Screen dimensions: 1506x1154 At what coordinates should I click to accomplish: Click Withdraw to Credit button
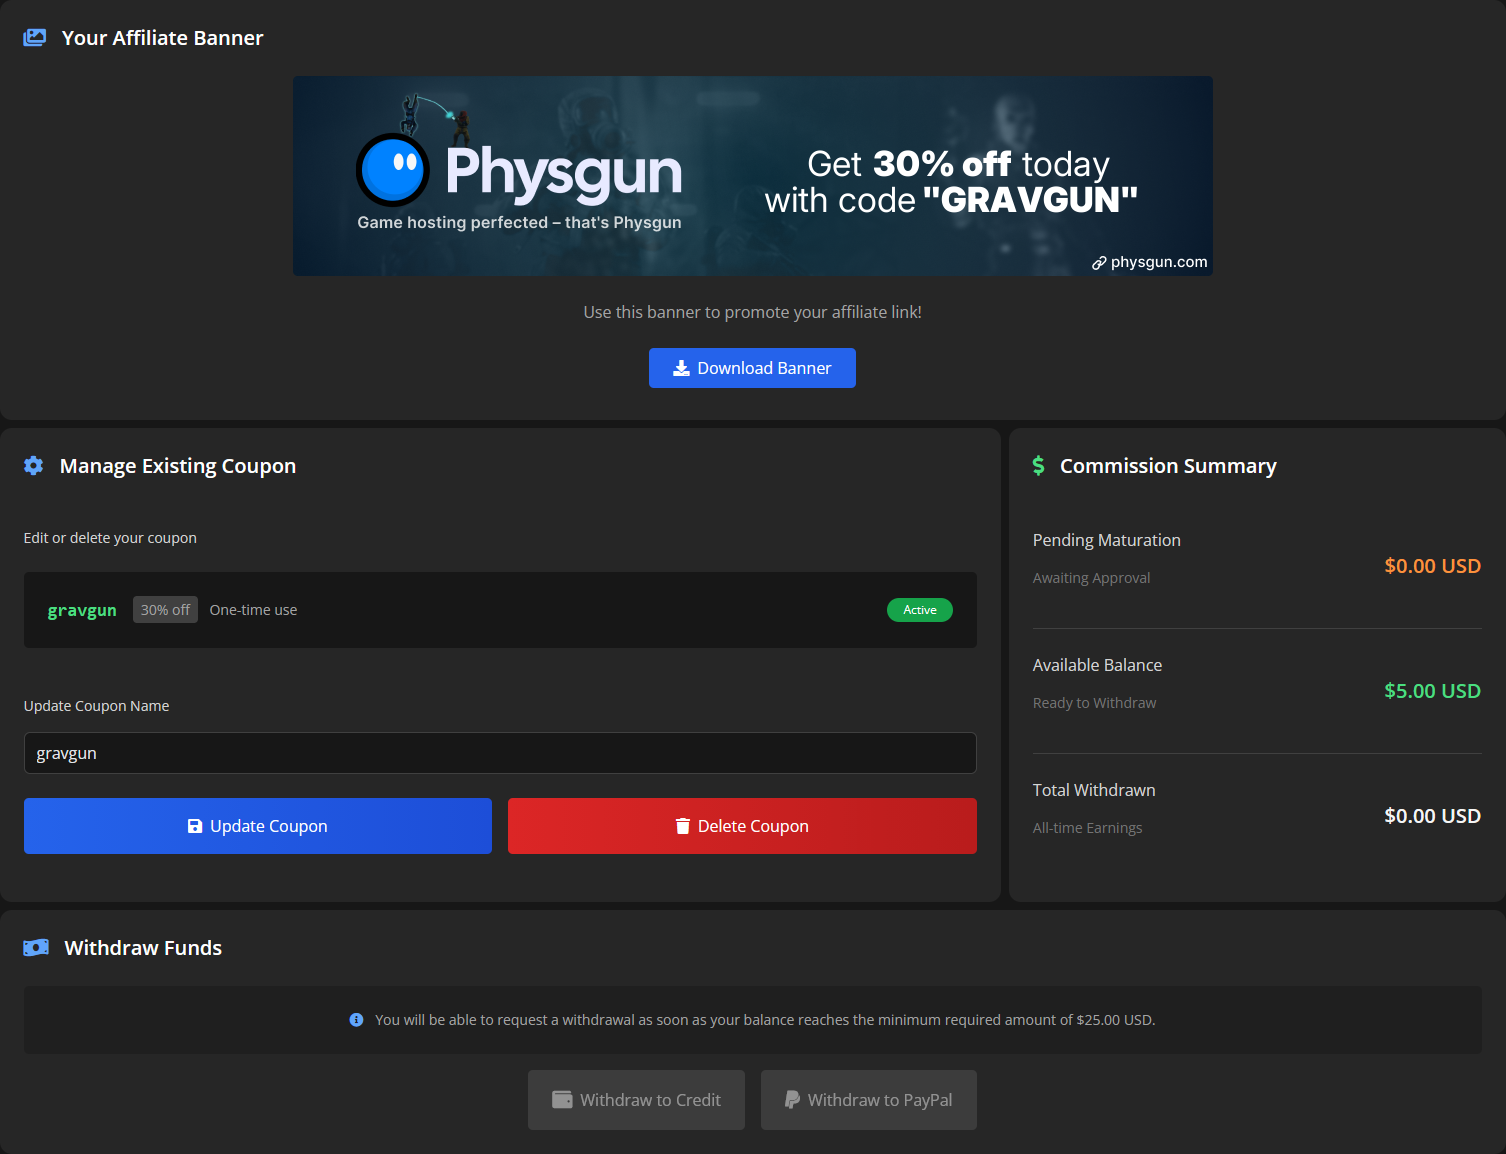coord(636,1100)
